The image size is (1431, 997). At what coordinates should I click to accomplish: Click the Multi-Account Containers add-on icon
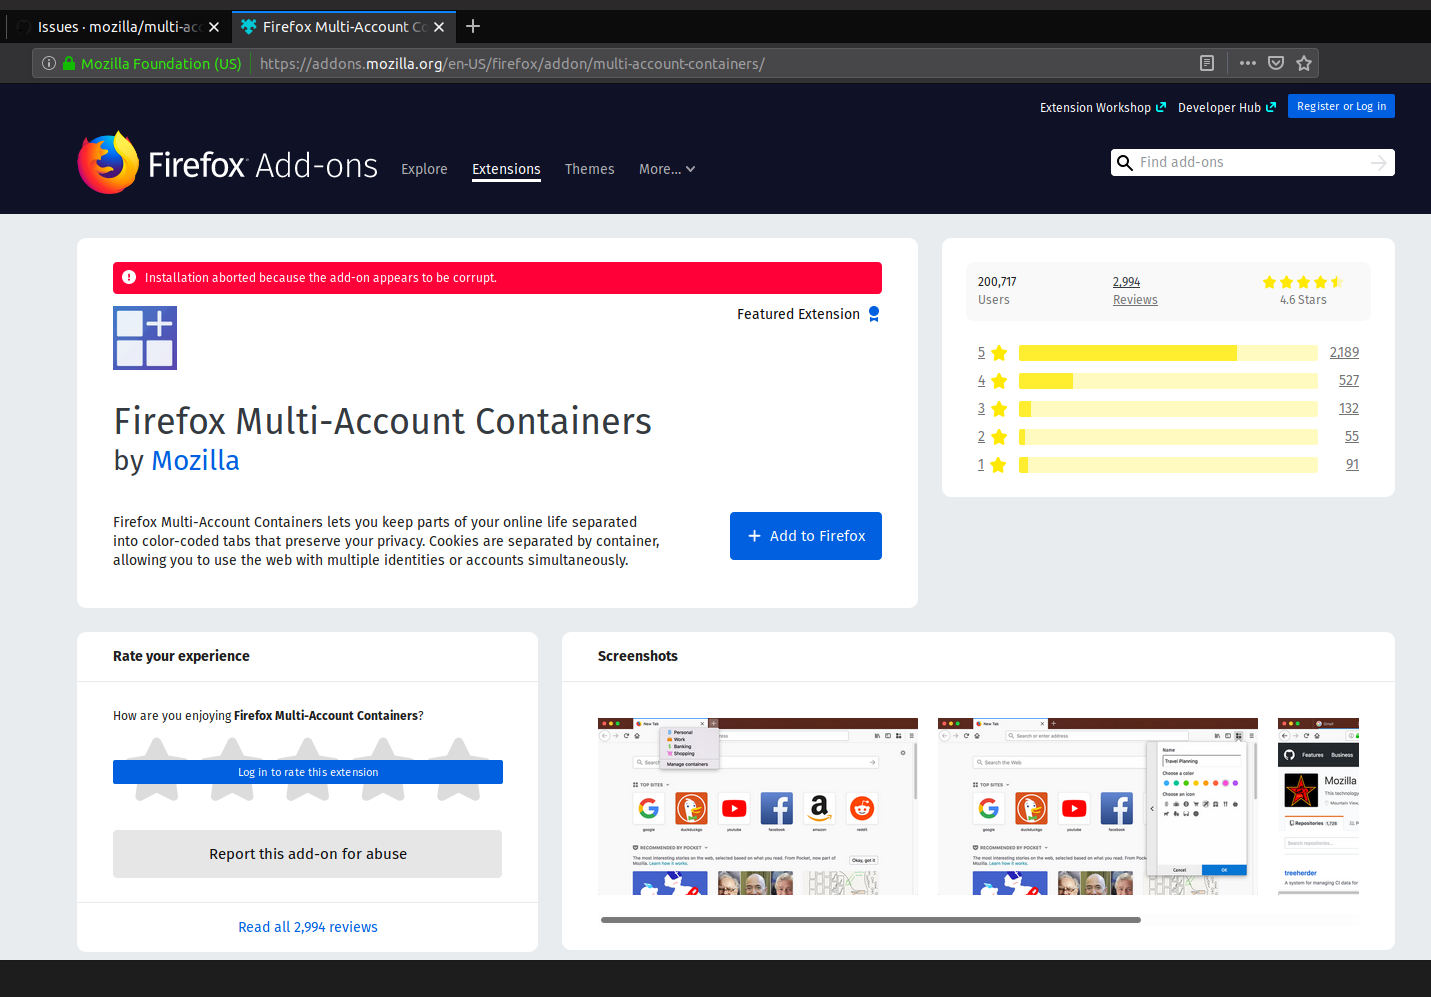[x=144, y=337]
